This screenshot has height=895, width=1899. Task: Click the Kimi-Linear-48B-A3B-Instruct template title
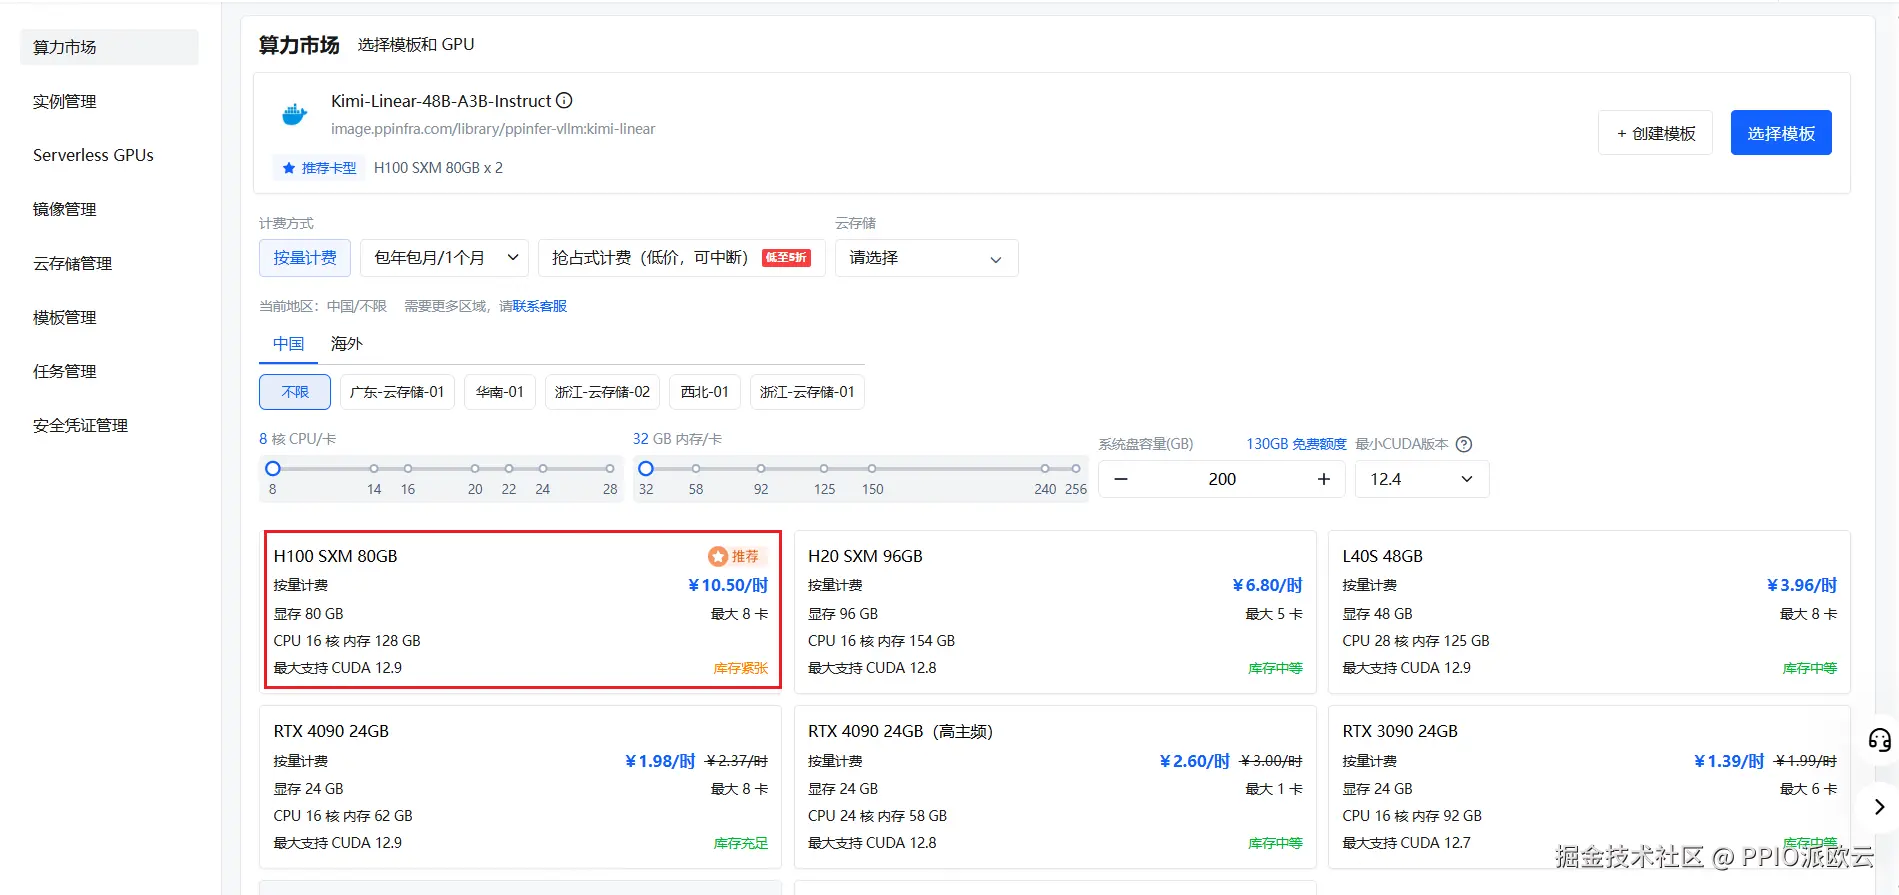pos(441,101)
